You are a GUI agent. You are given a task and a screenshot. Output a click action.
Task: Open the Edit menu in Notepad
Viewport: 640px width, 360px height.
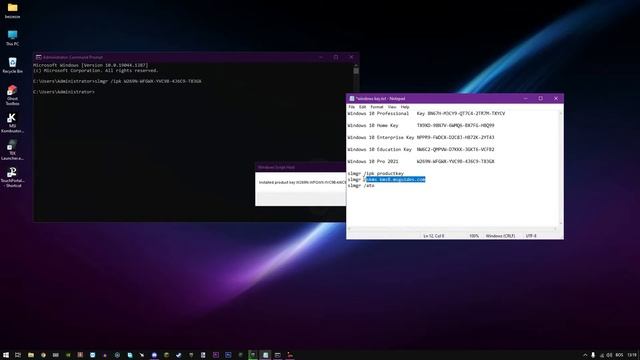362,107
